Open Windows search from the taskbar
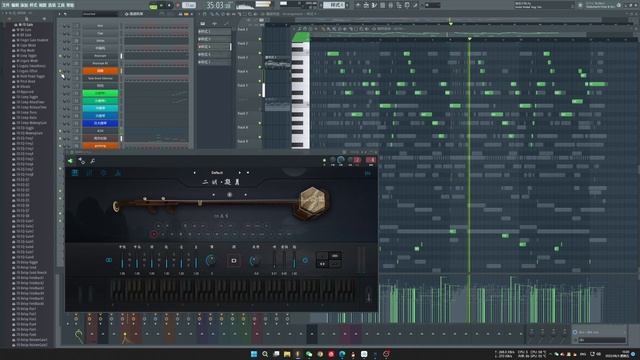 click(x=265, y=354)
